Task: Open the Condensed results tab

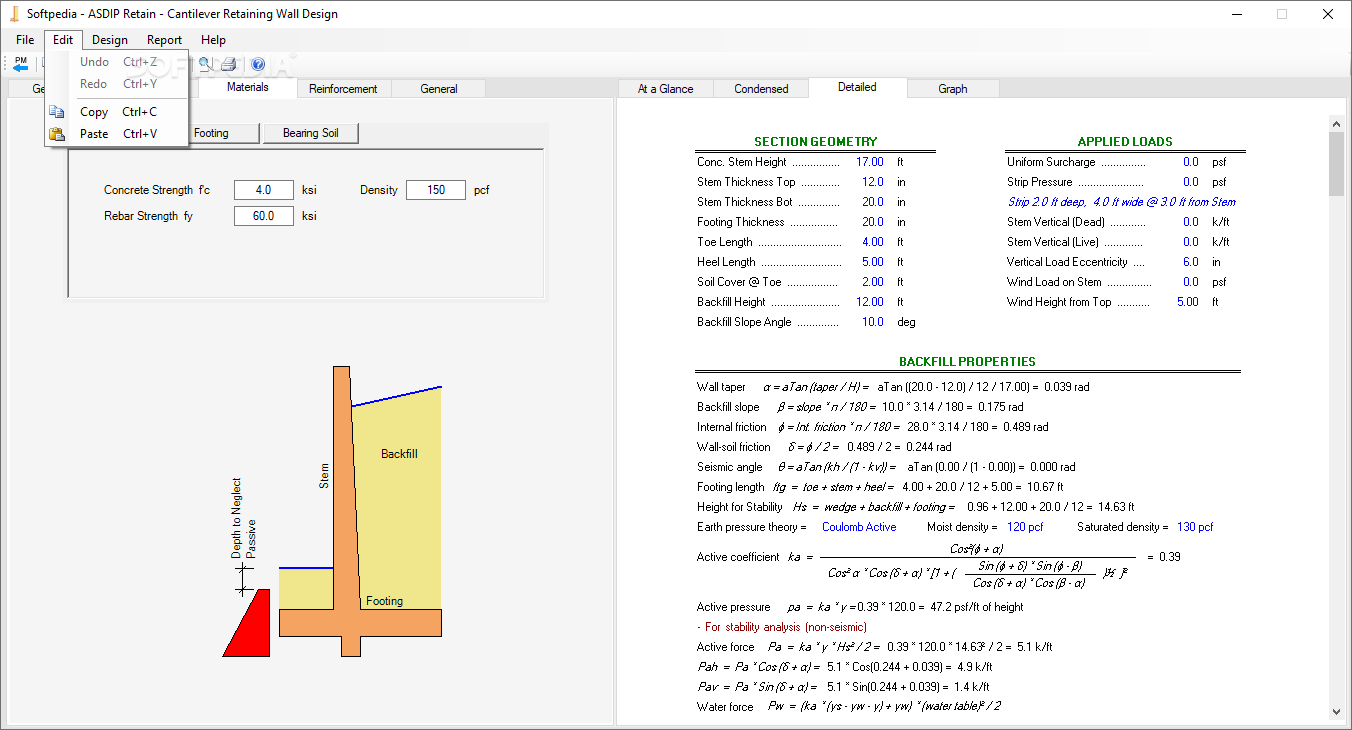Action: coord(761,89)
